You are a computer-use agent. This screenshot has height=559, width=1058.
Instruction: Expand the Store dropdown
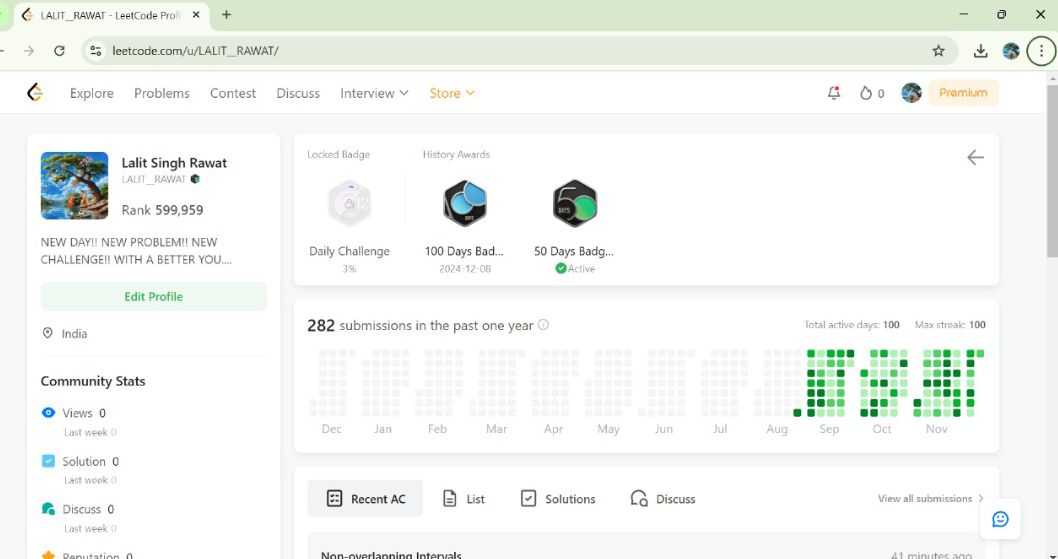(451, 93)
